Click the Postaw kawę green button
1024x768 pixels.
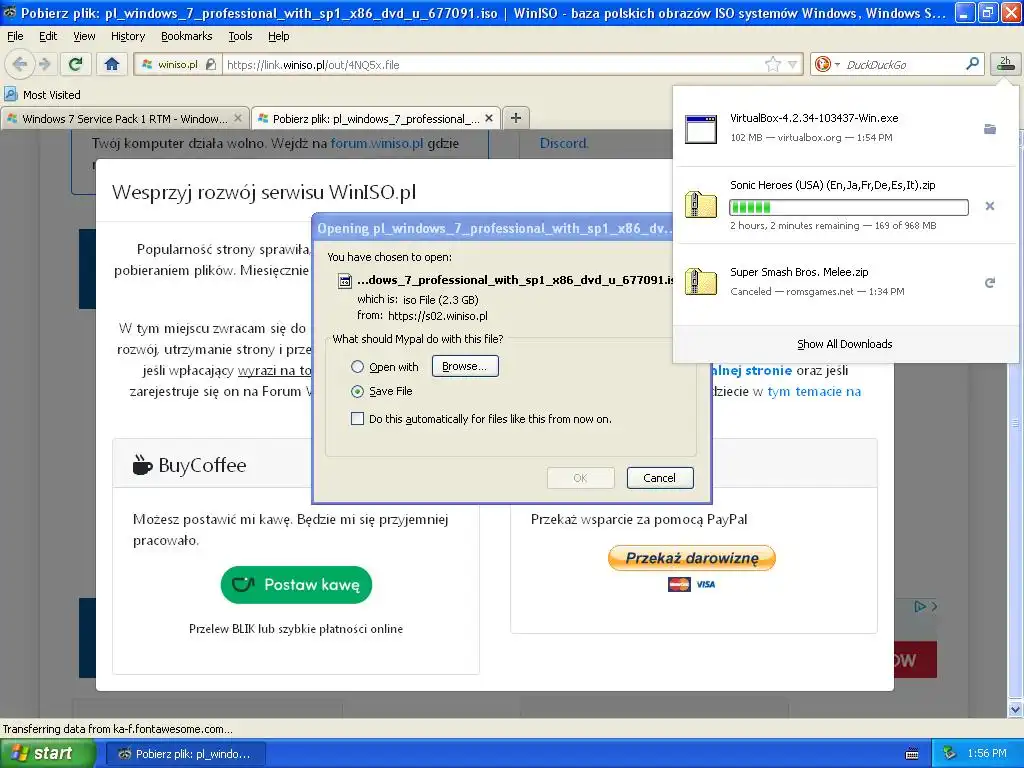296,584
